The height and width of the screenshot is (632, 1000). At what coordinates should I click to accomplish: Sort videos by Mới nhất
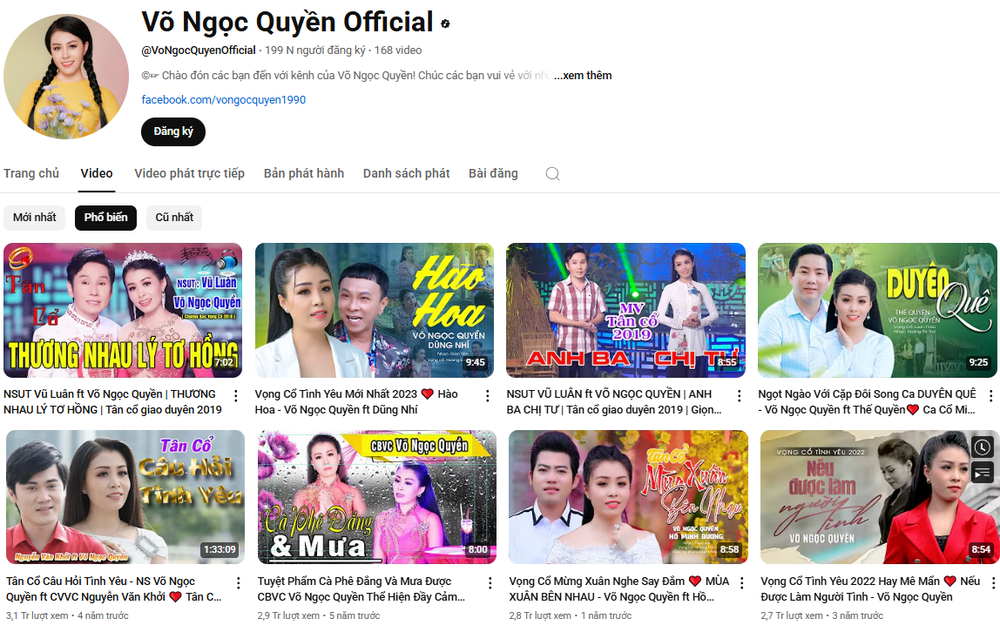click(34, 217)
